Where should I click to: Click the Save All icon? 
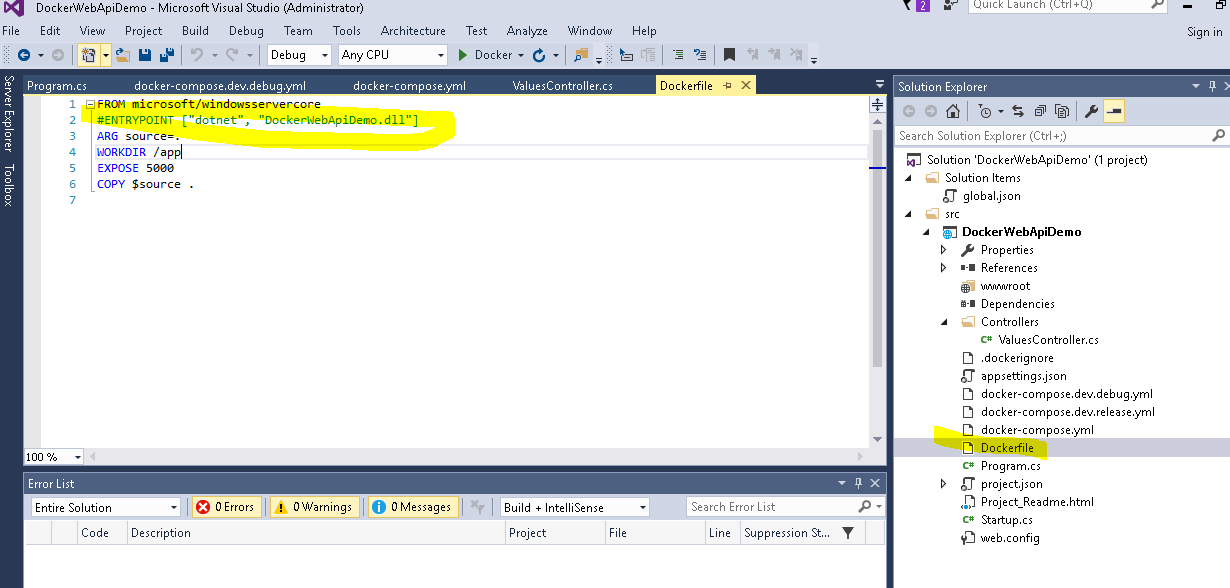[166, 55]
